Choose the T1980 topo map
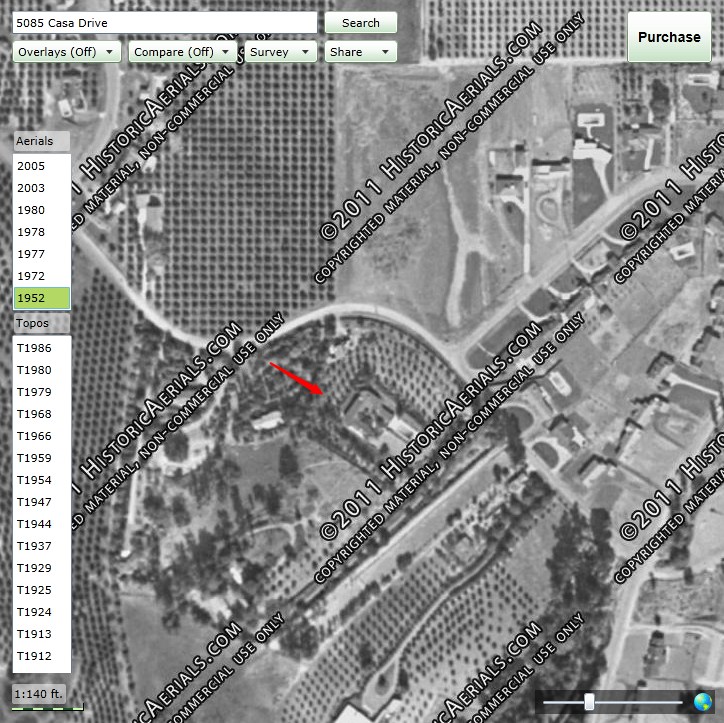This screenshot has width=724, height=723. 42,370
